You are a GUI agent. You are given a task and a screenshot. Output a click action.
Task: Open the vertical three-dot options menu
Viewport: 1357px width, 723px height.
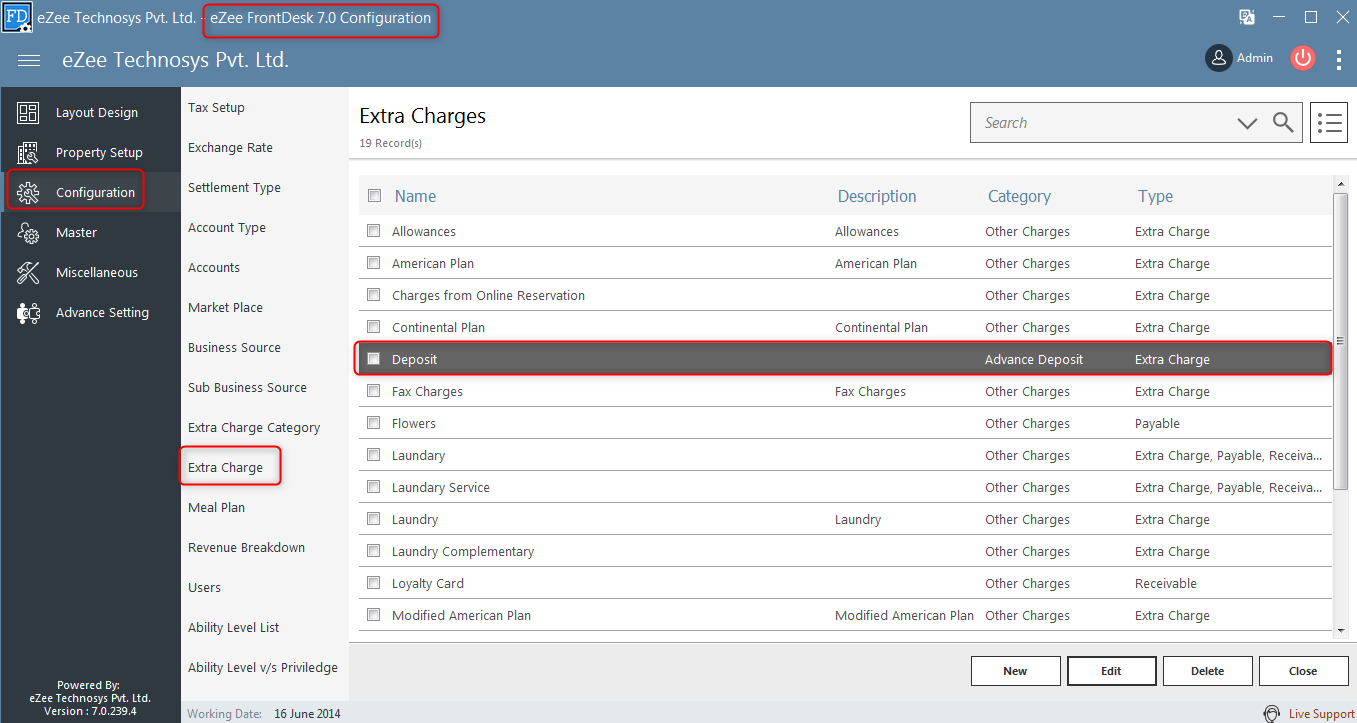(x=1340, y=59)
